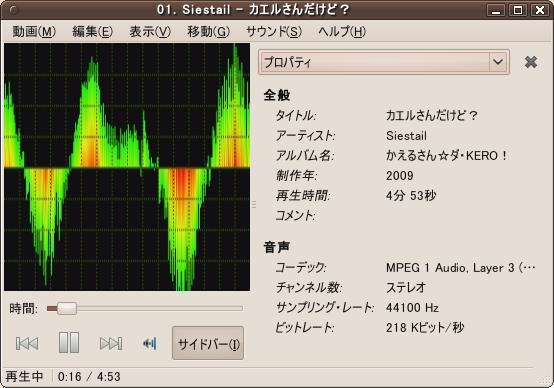554x388 pixels.
Task: Open the 動画(M) menu
Action: (x=34, y=32)
